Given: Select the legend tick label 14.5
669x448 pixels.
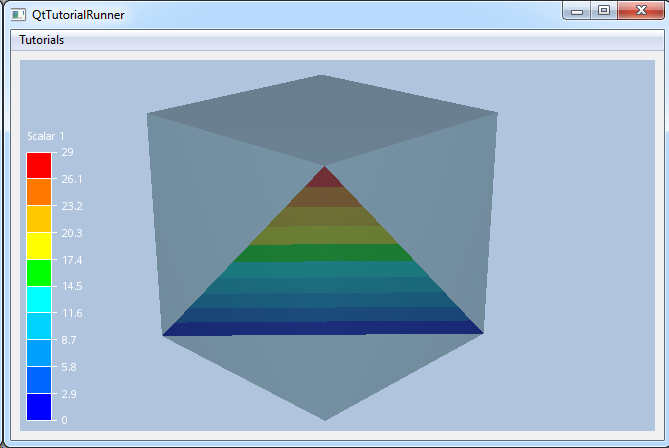Looking at the screenshot, I should (71, 287).
